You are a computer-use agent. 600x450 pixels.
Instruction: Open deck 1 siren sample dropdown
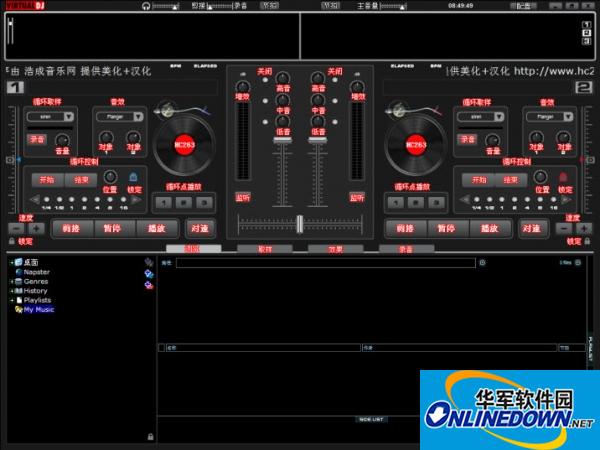[x=69, y=116]
